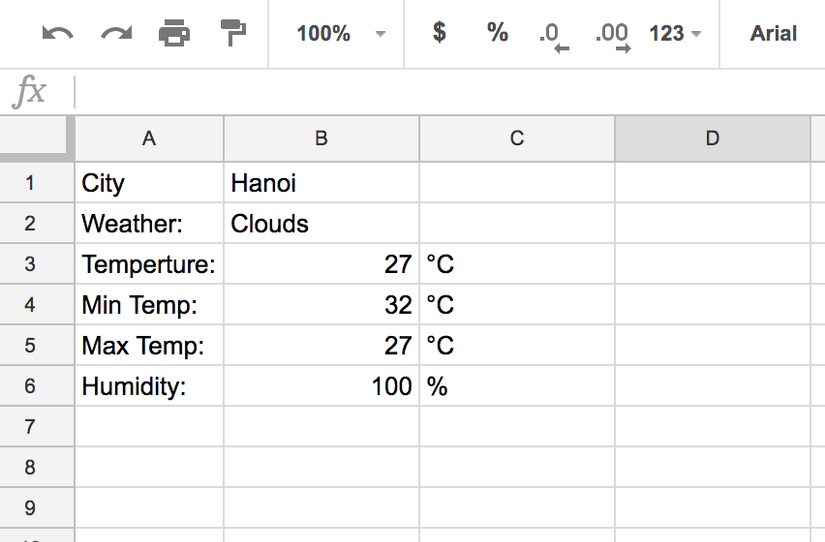Click the Humidity value cell showing 100
Screen dimensions: 825x542
pyautogui.click(x=321, y=387)
